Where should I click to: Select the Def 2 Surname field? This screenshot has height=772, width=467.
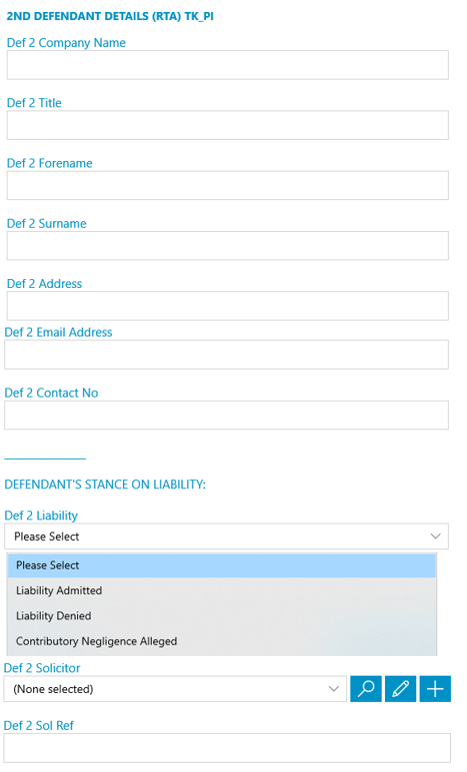point(227,246)
